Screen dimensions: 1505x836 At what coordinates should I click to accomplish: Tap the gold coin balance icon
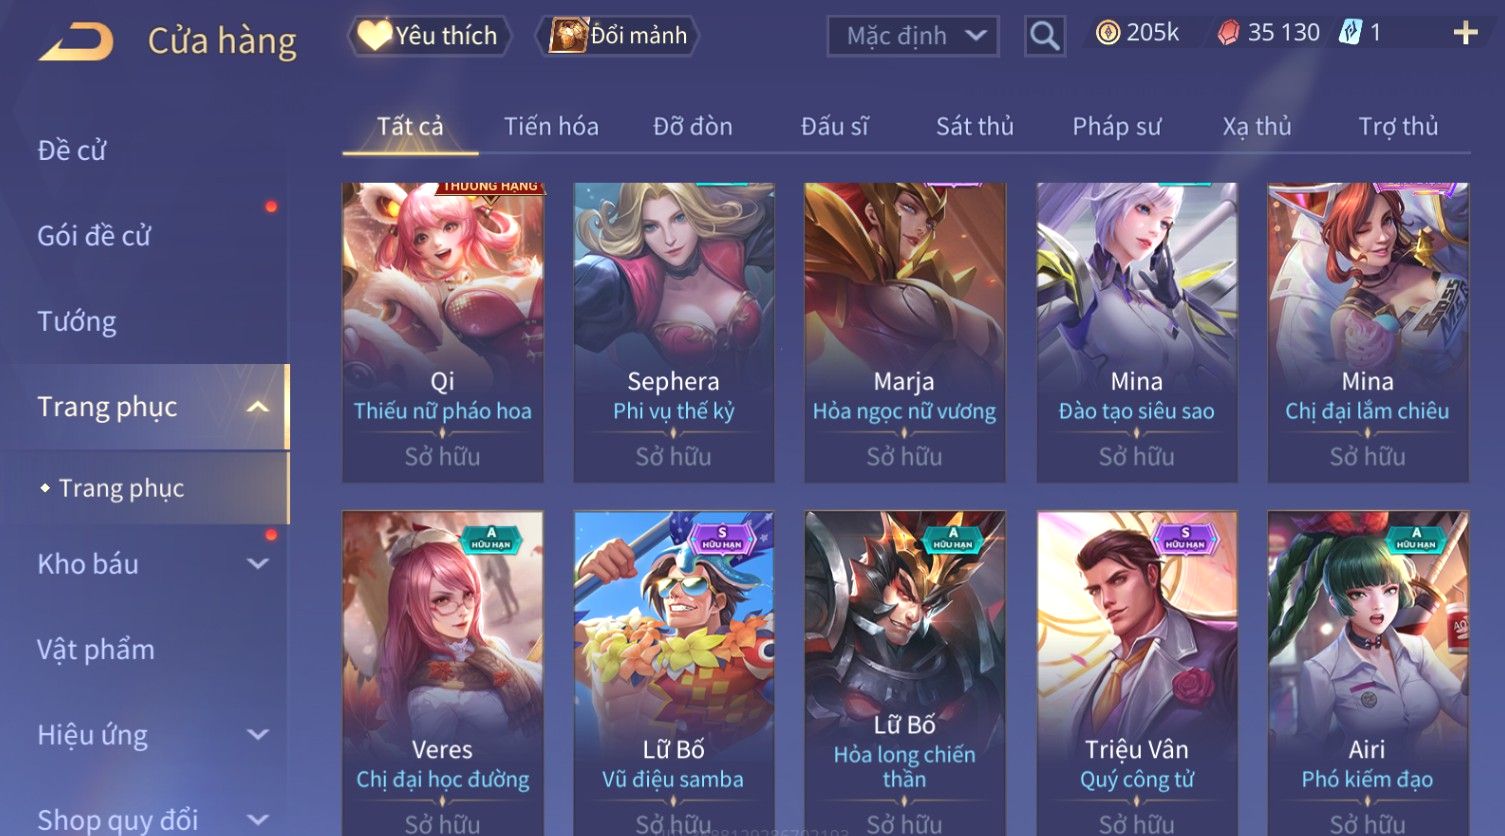coord(1108,33)
